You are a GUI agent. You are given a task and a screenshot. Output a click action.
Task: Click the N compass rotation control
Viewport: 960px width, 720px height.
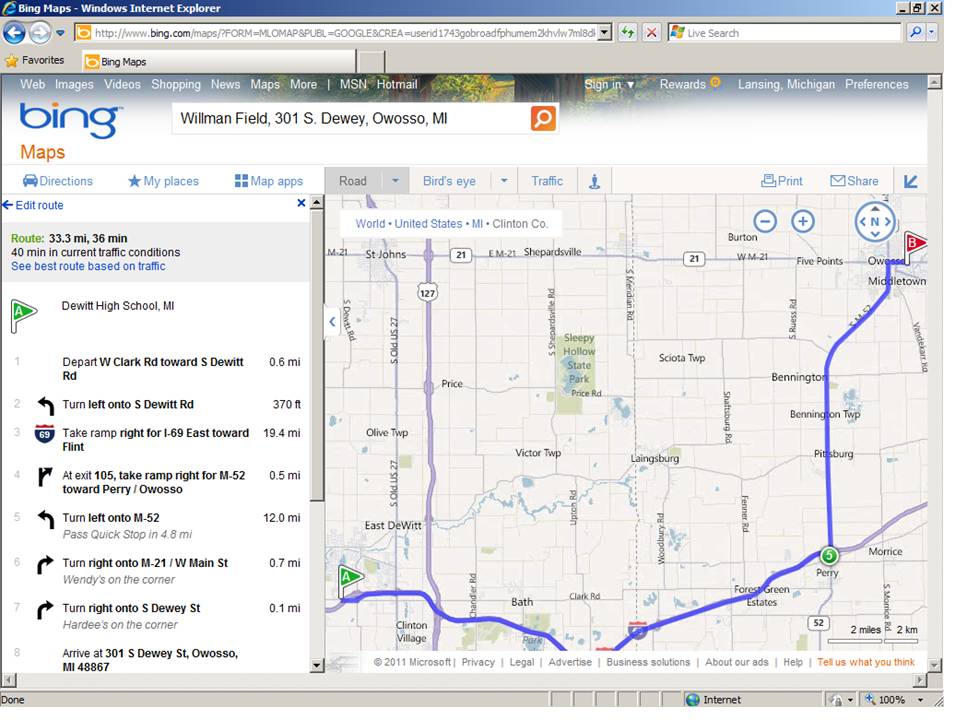[875, 222]
